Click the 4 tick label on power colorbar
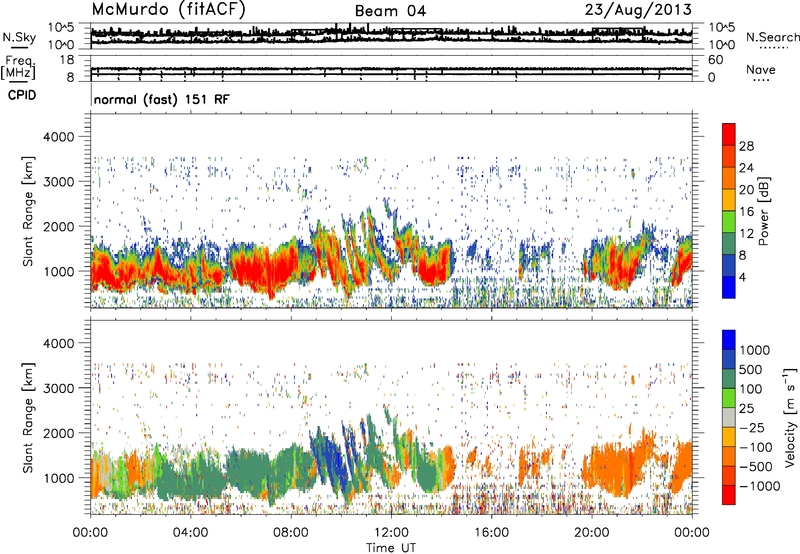Image resolution: width=800 pixels, height=554 pixels. 743,277
